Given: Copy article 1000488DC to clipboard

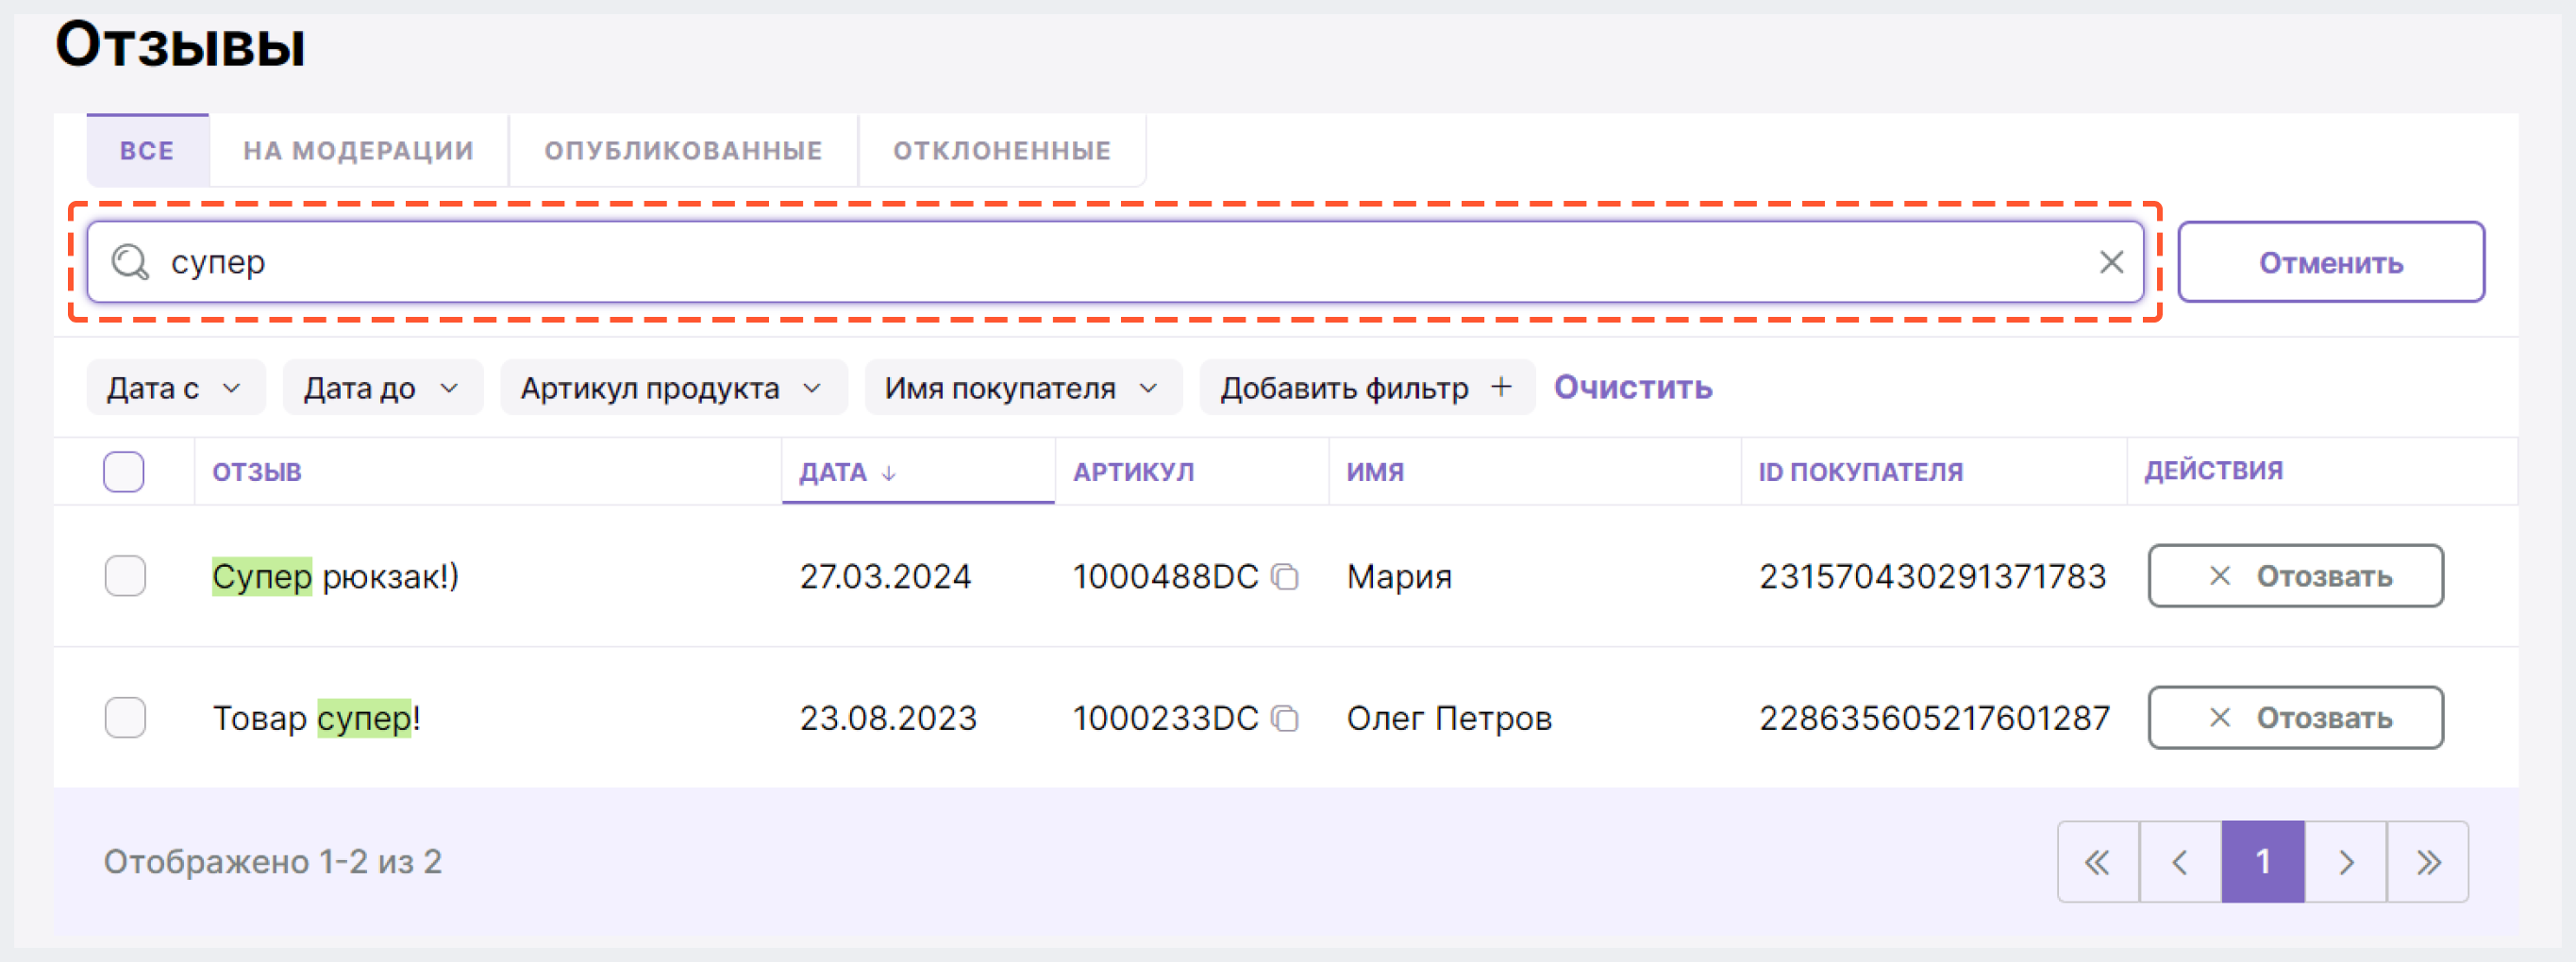Looking at the screenshot, I should click(x=1285, y=577).
